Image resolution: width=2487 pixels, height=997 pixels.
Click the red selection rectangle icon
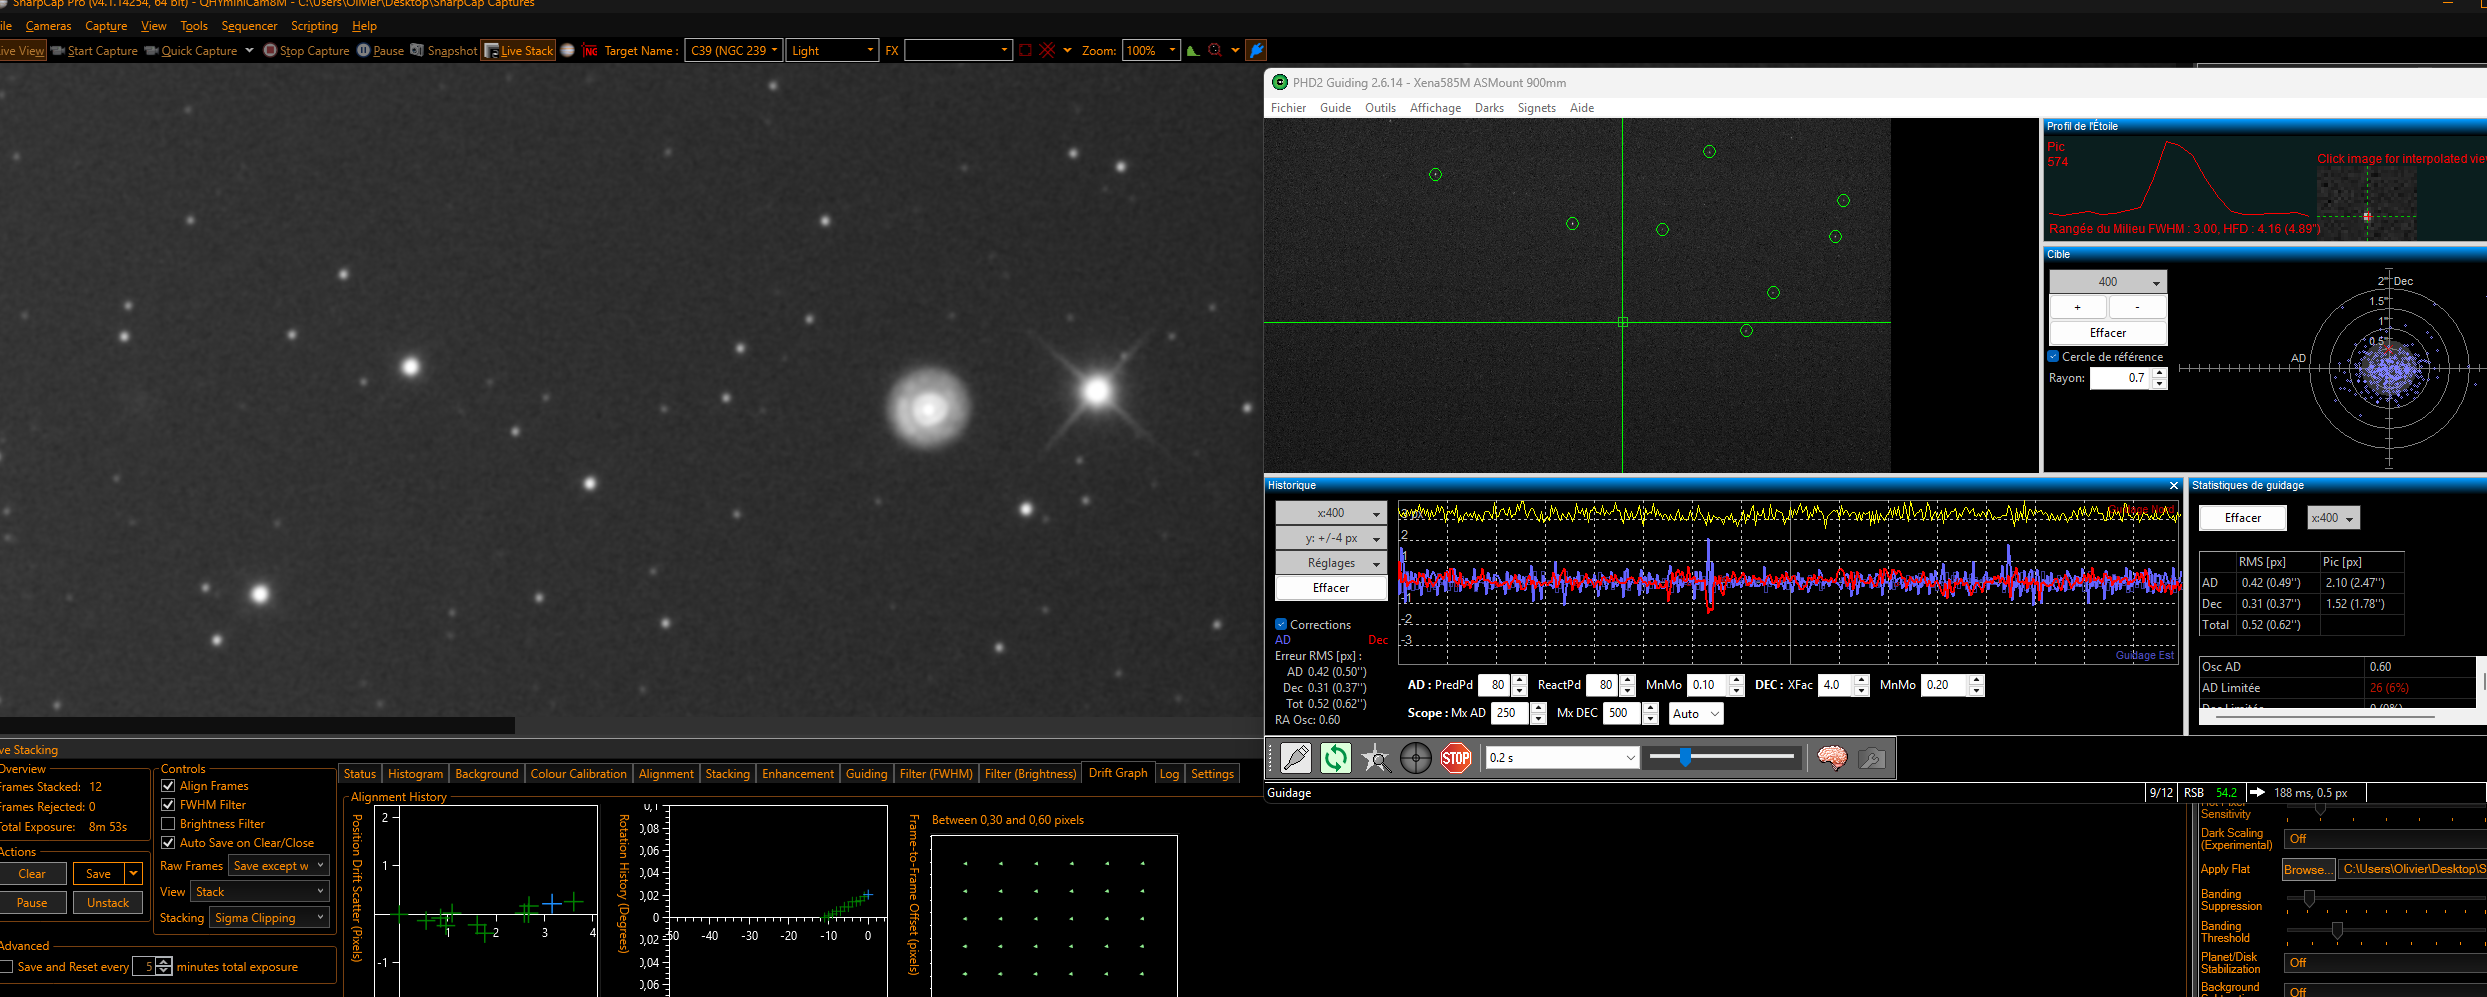[1025, 50]
